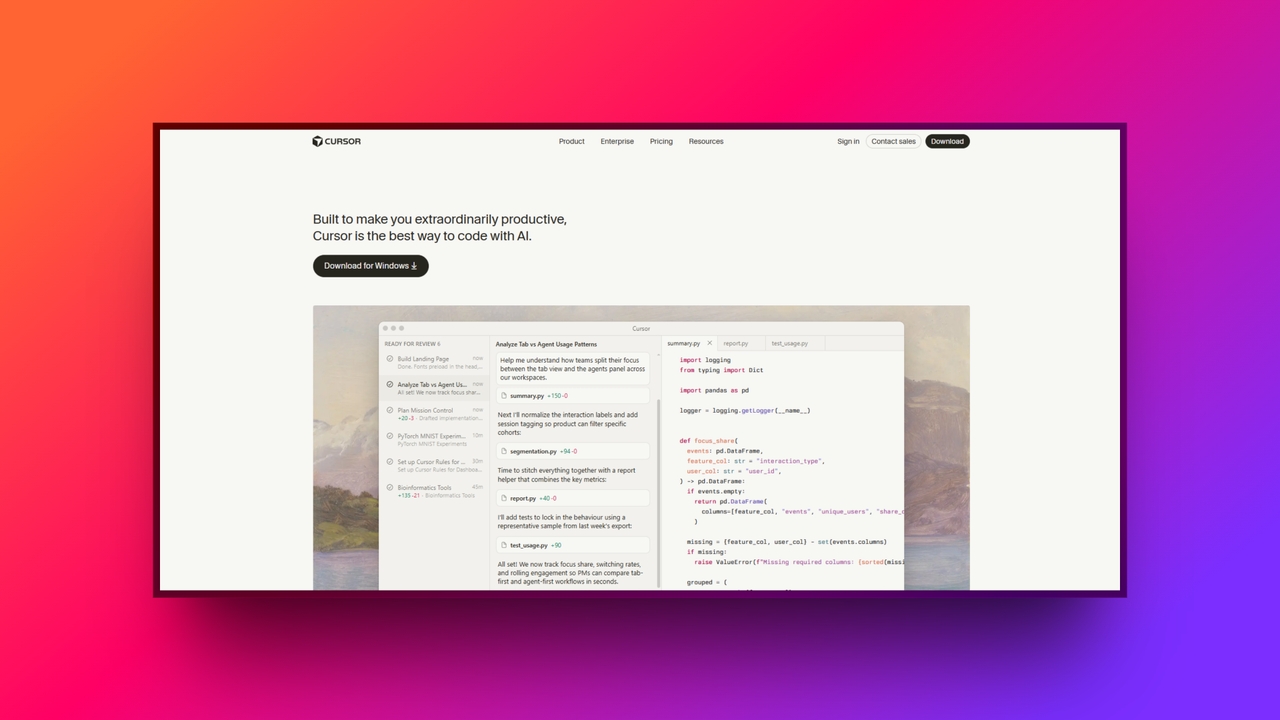The image size is (1280, 720).
Task: Click check icon beside Plan Mission Control
Action: point(390,410)
